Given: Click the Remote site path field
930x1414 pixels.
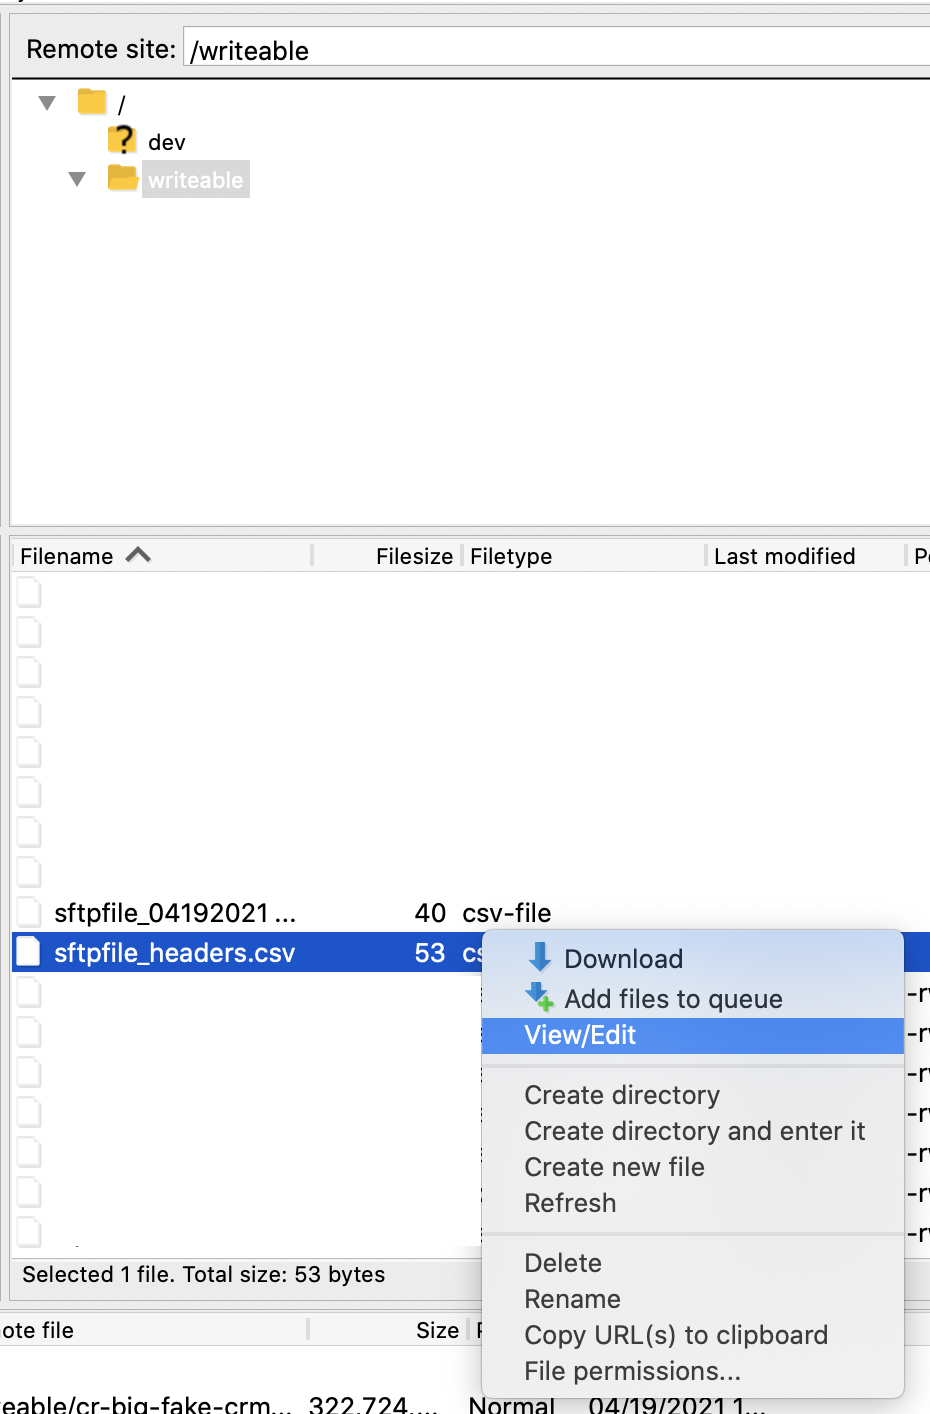Looking at the screenshot, I should (556, 50).
